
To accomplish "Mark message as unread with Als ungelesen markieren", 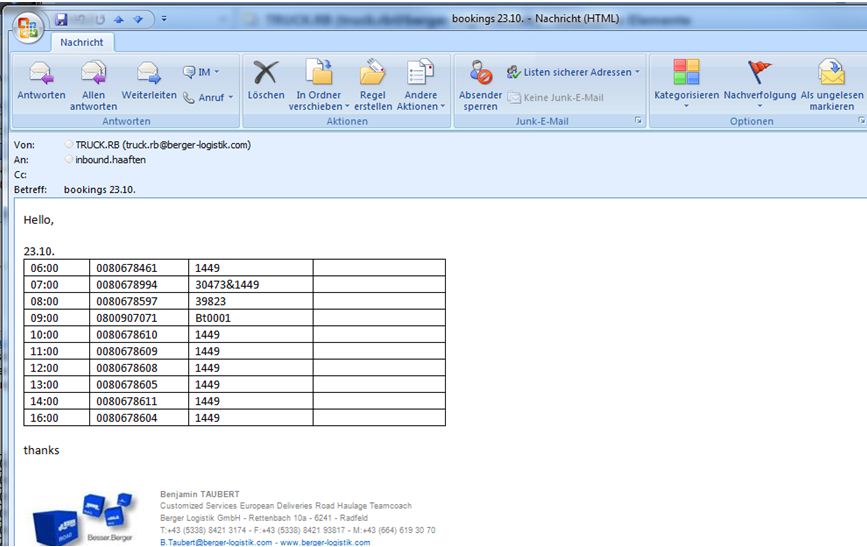I will pyautogui.click(x=832, y=85).
